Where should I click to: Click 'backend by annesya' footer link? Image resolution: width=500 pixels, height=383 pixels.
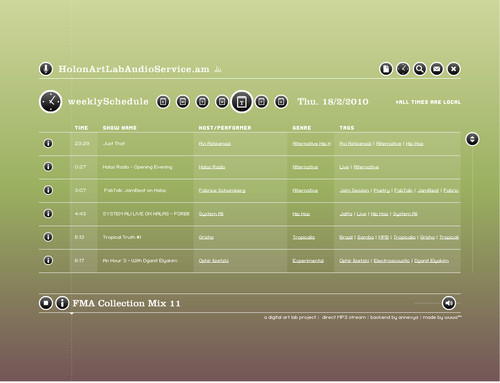(x=394, y=317)
